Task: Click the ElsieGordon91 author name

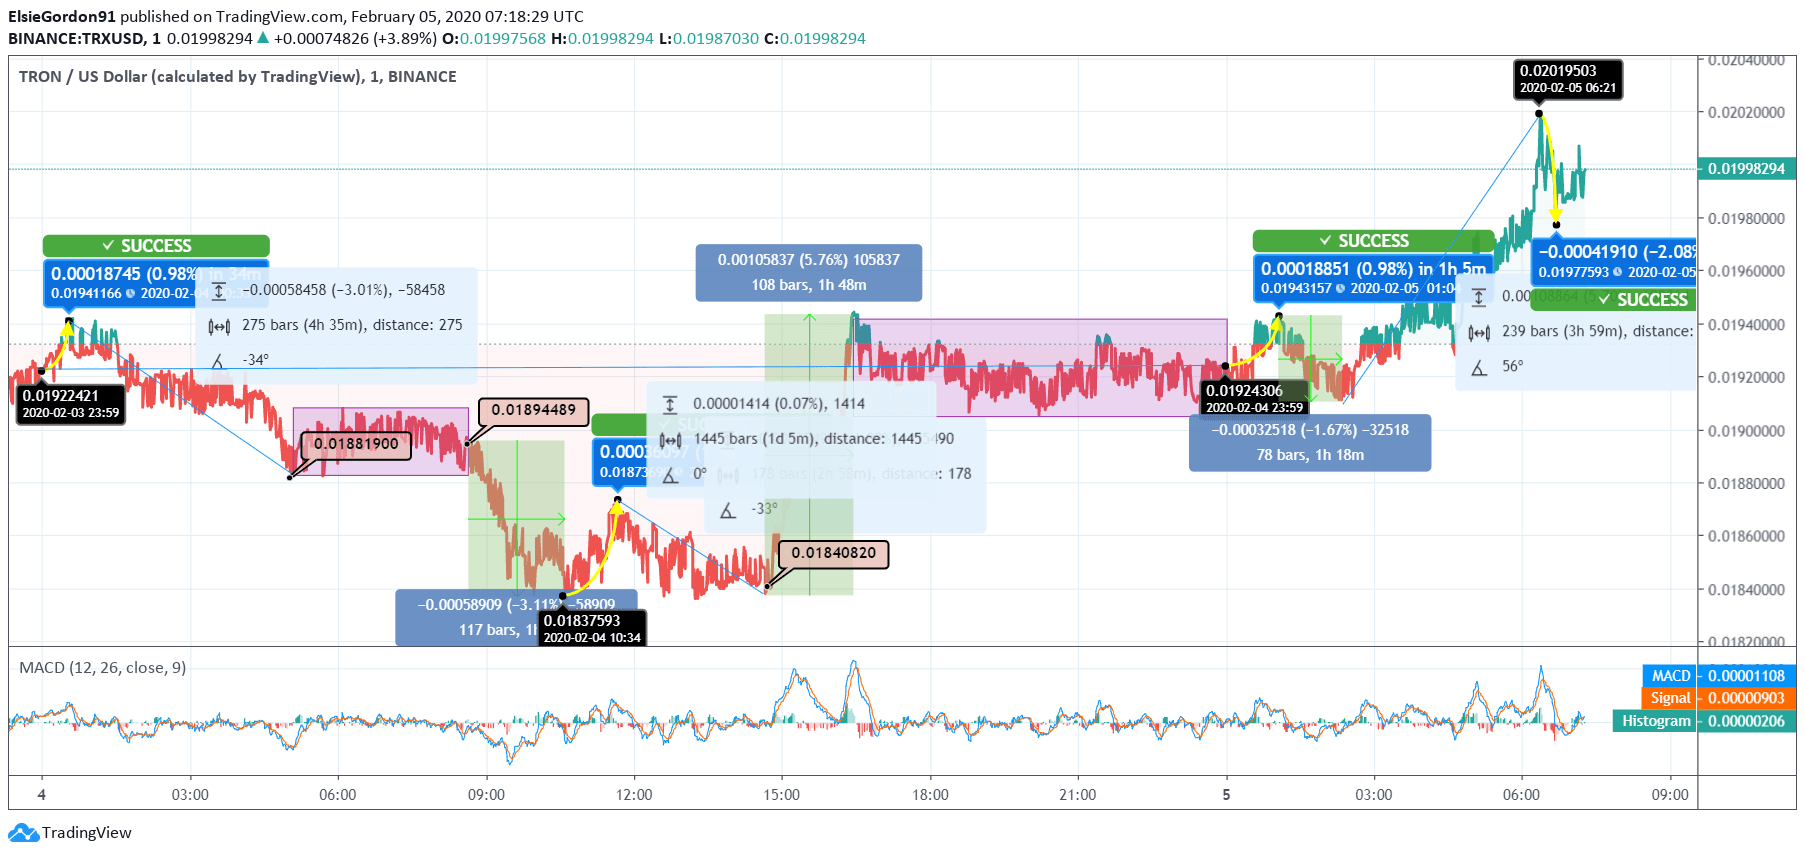Action: coord(62,17)
